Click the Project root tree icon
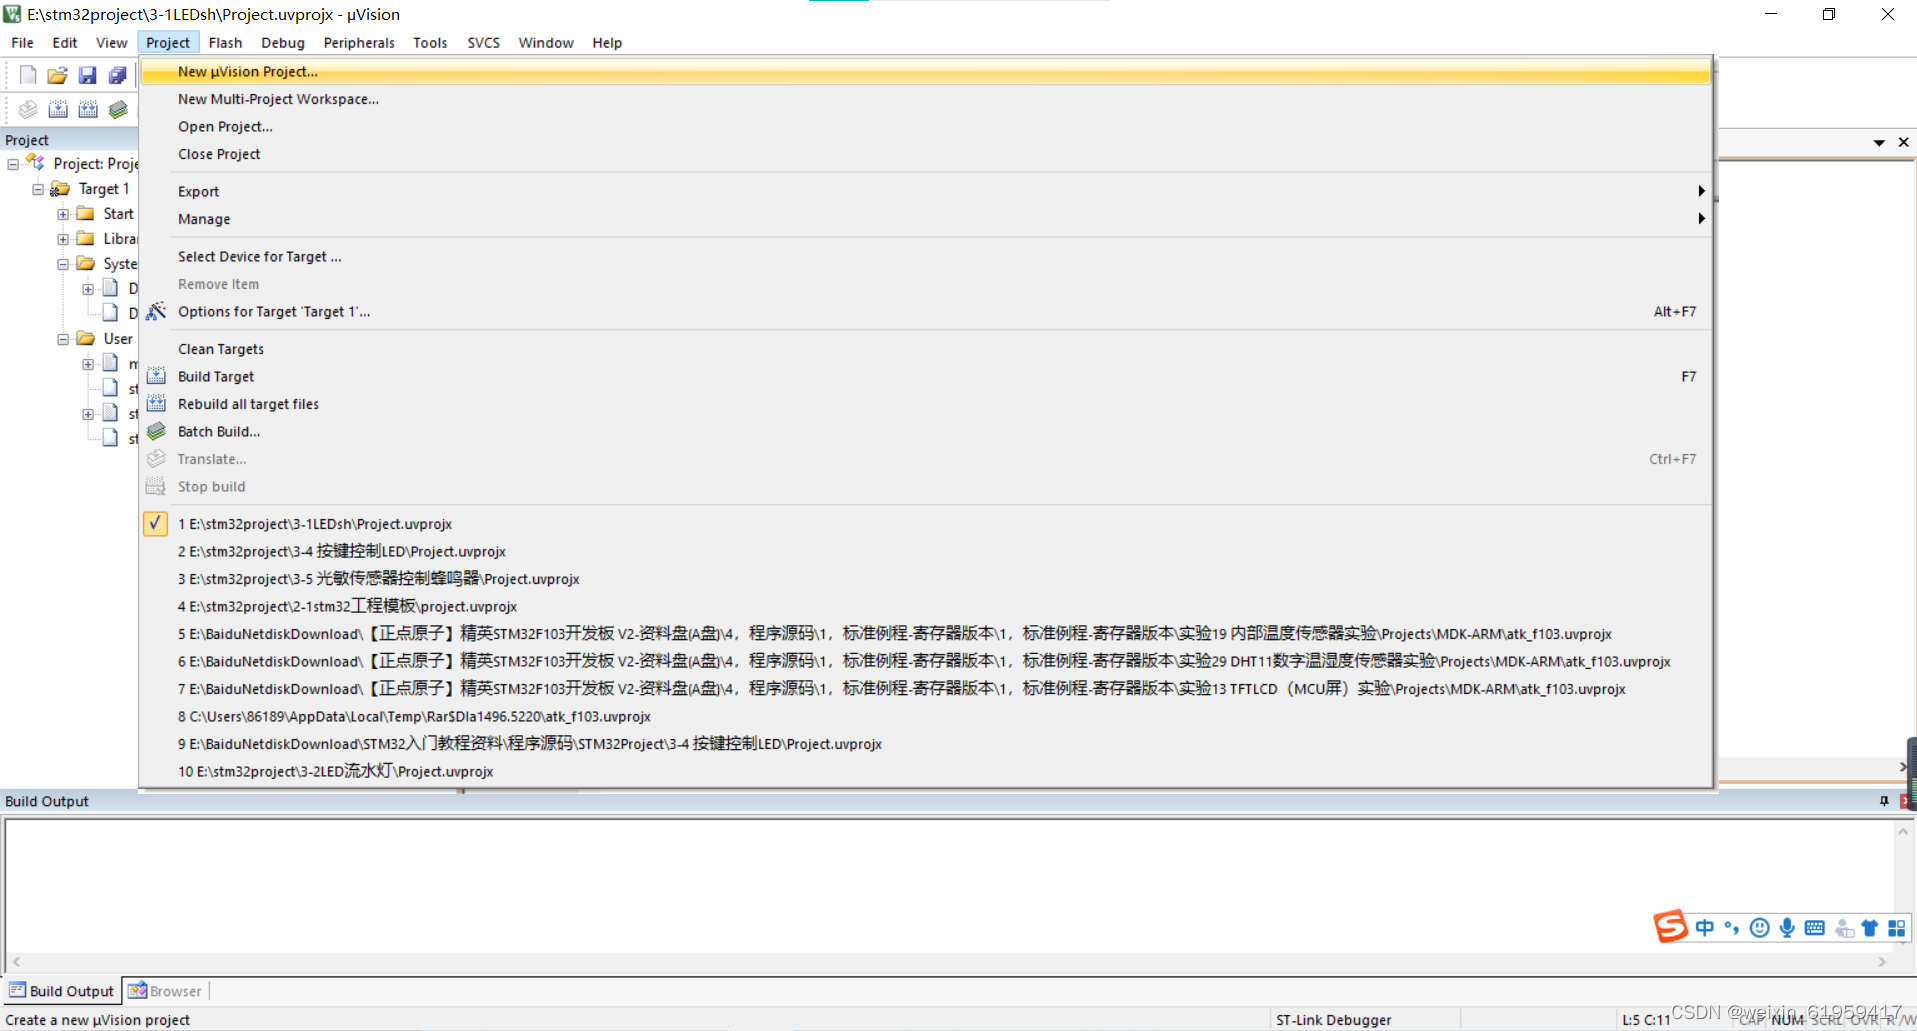The width and height of the screenshot is (1917, 1031). click(36, 162)
